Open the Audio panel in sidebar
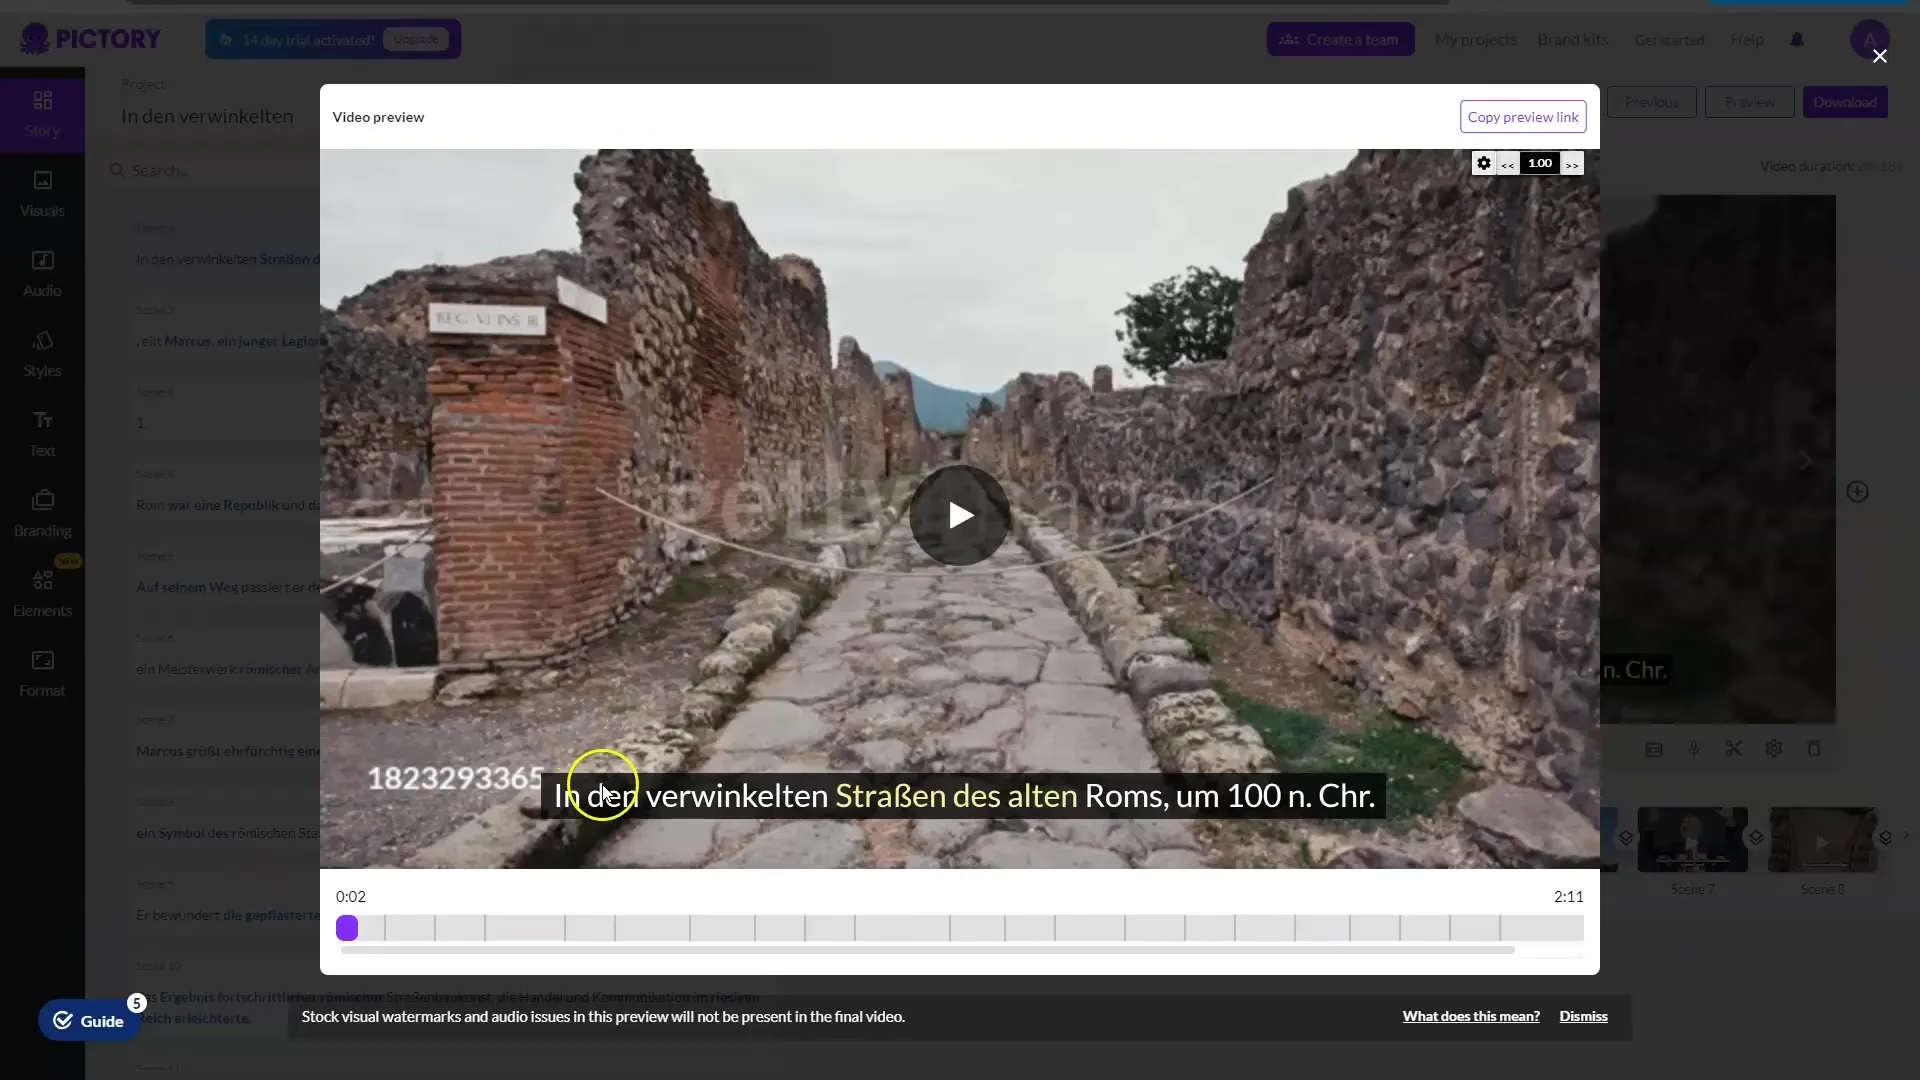The height and width of the screenshot is (1080, 1920). pos(42,274)
